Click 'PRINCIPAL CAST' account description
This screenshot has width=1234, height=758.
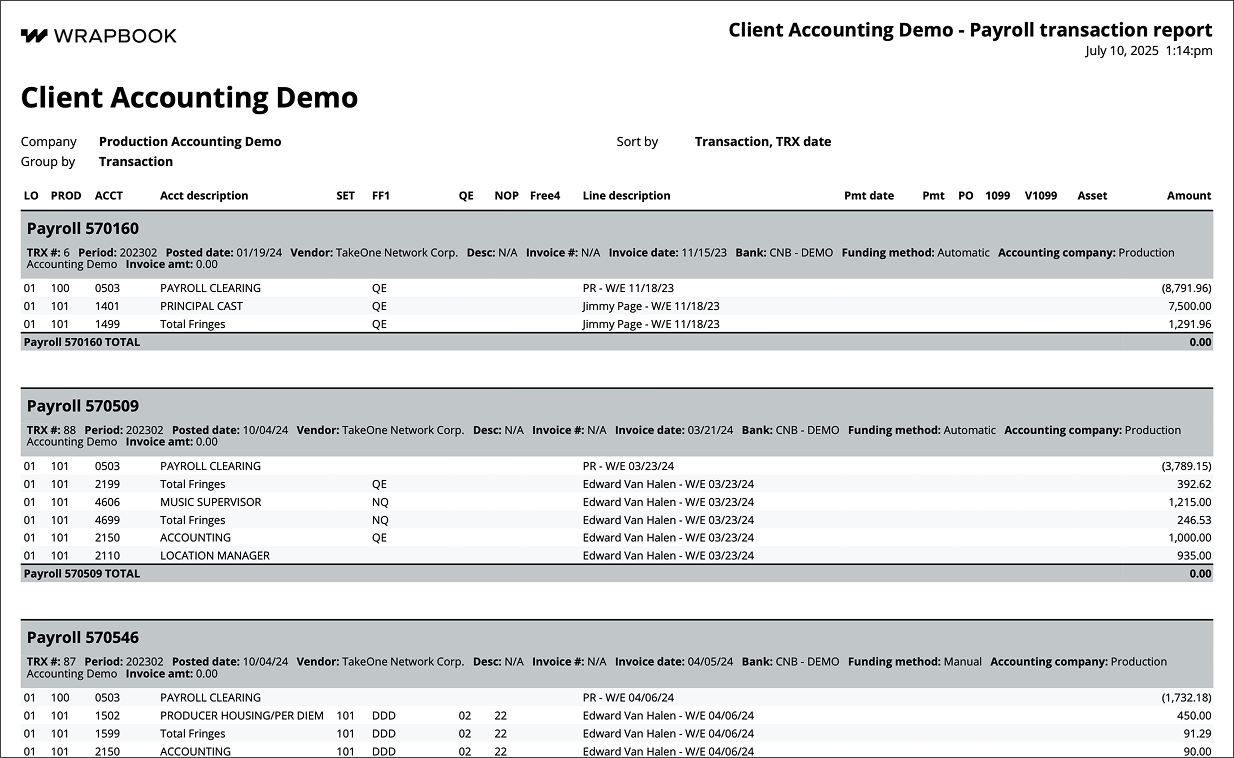[202, 306]
